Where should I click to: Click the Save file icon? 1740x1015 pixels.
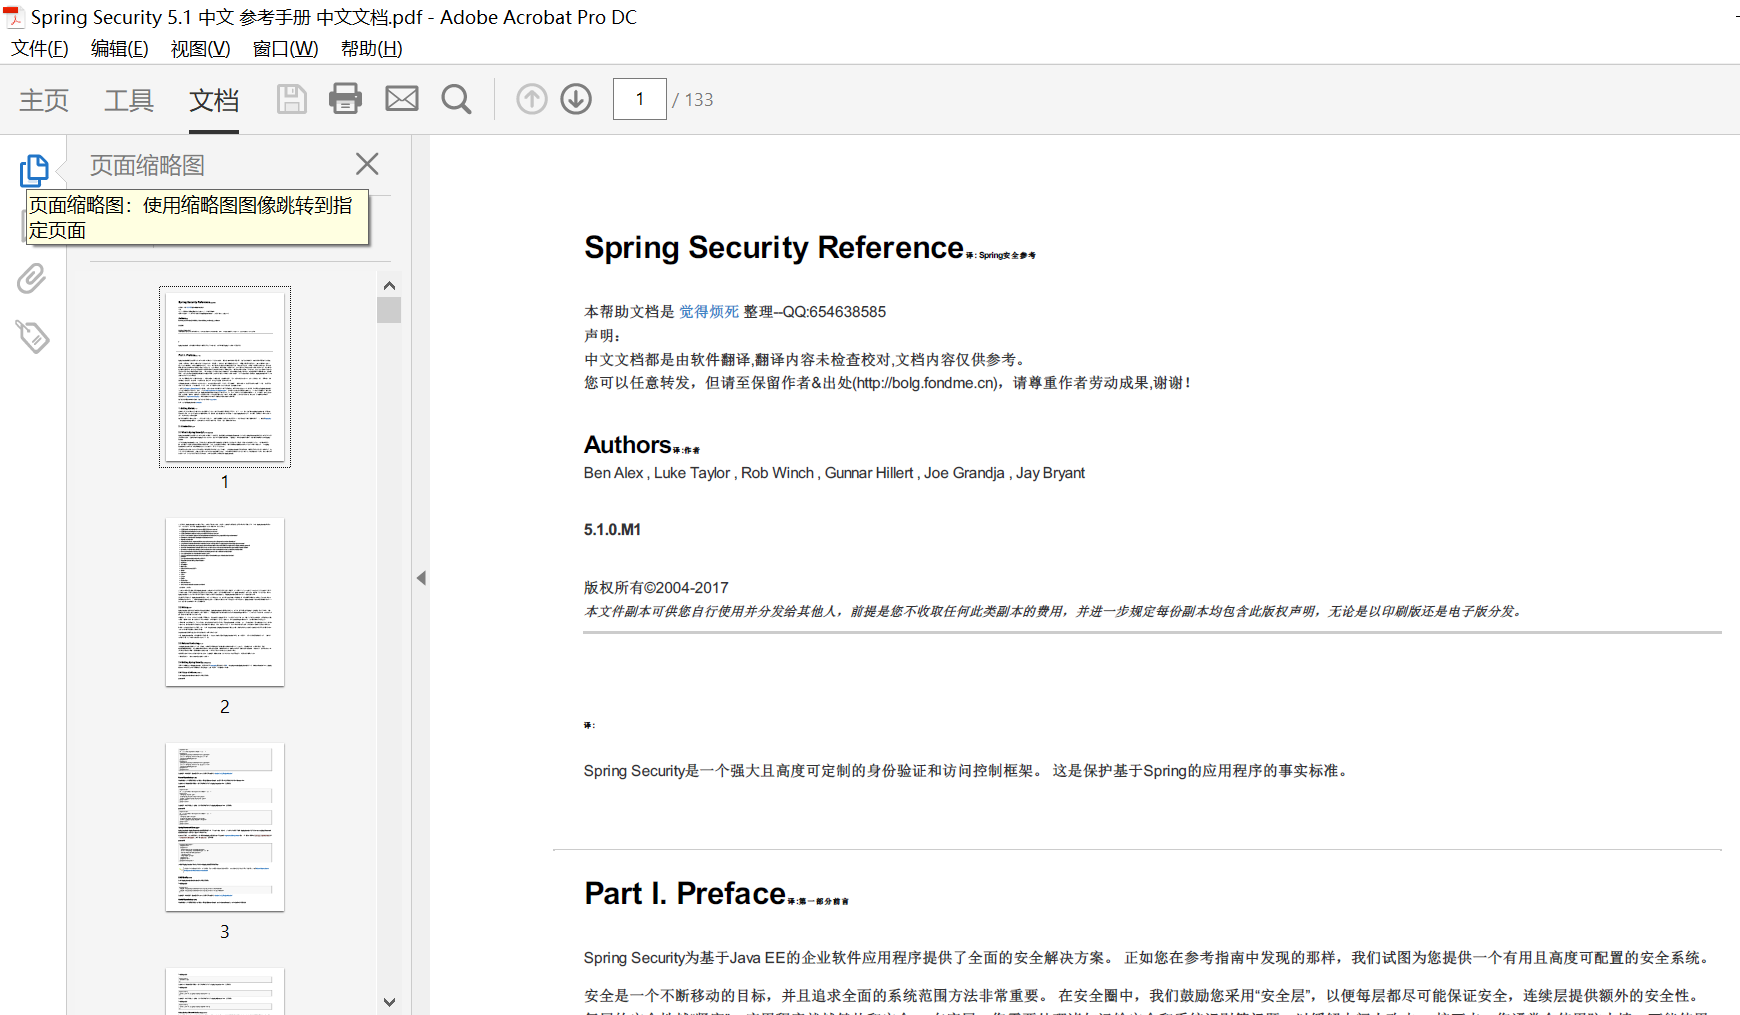coord(291,99)
